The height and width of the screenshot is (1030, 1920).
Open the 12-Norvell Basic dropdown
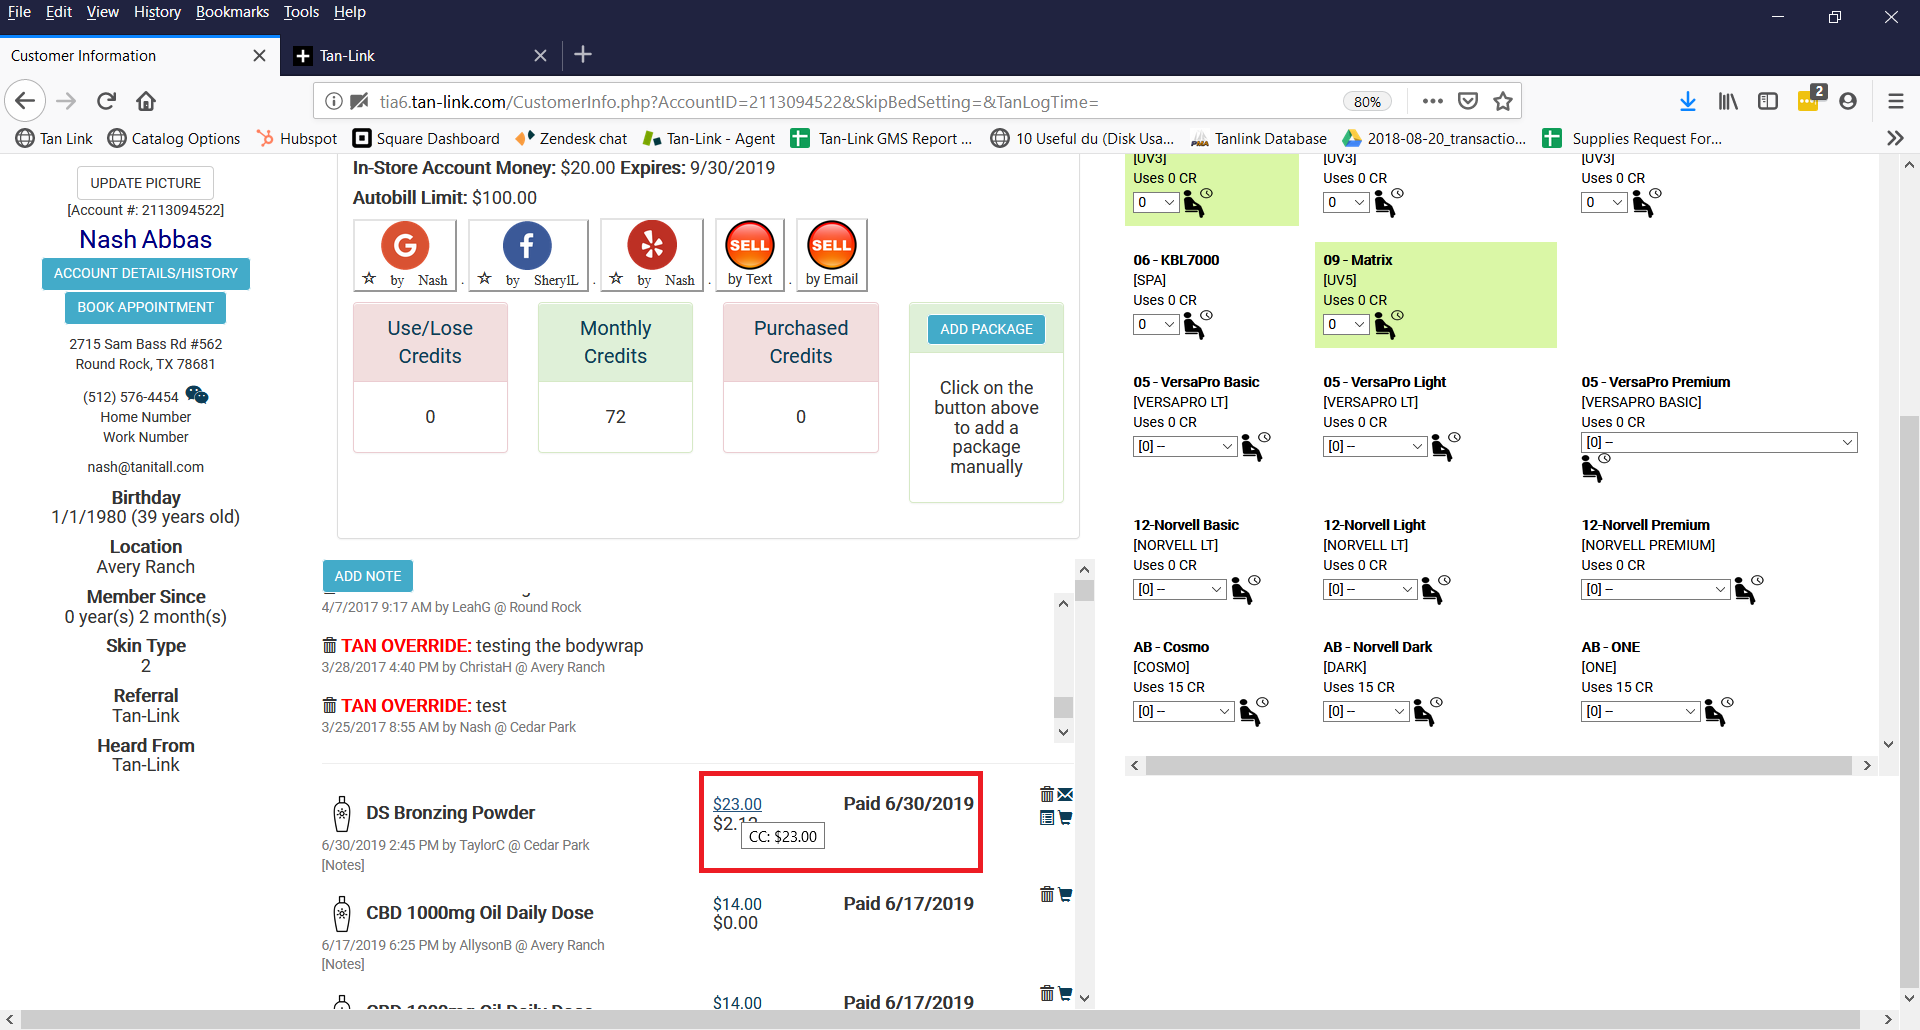(1180, 589)
